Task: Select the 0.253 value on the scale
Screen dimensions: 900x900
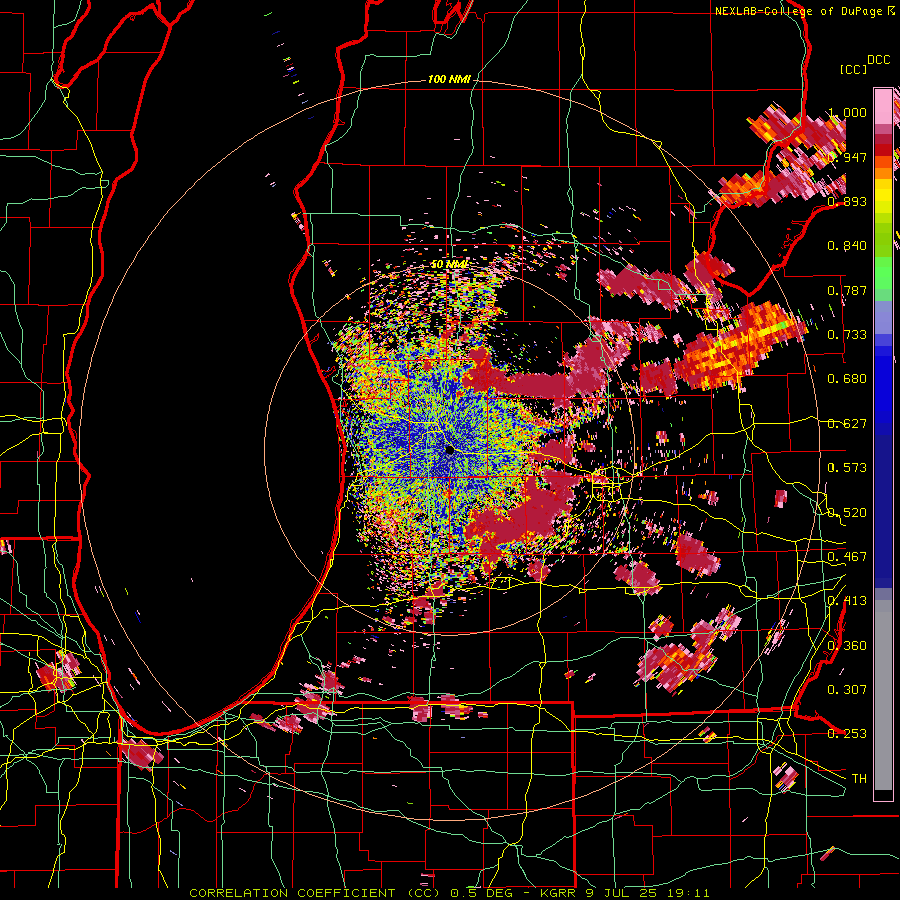Action: (x=847, y=734)
